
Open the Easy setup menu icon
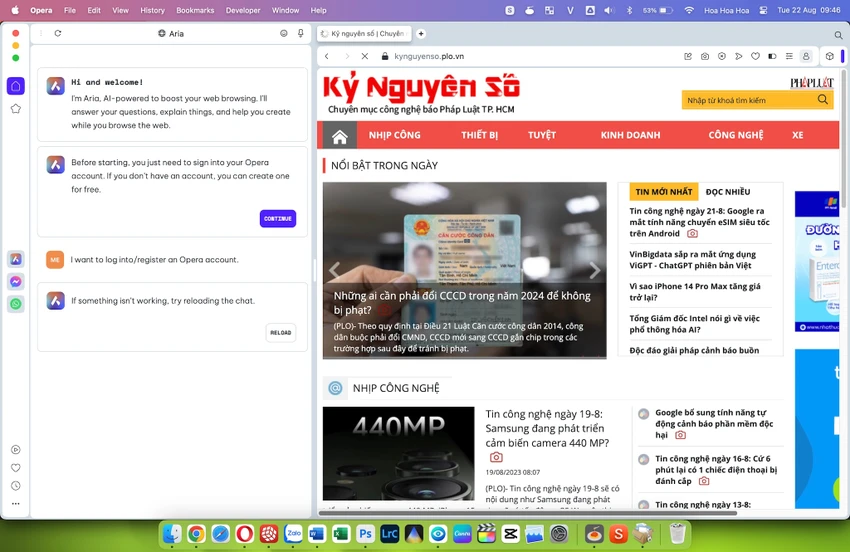click(789, 56)
